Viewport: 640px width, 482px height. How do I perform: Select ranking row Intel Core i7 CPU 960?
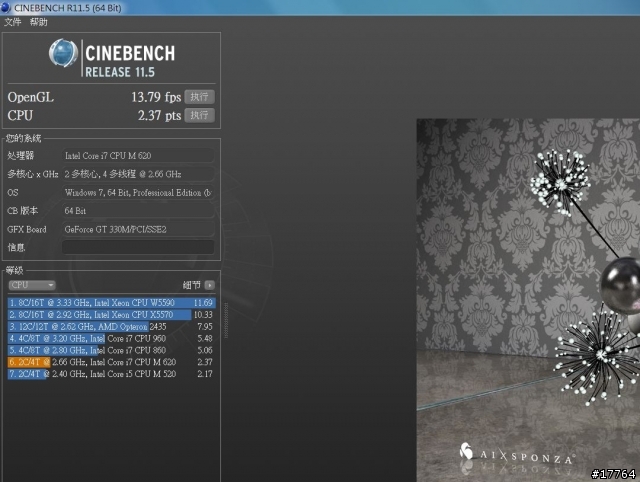pos(111,338)
